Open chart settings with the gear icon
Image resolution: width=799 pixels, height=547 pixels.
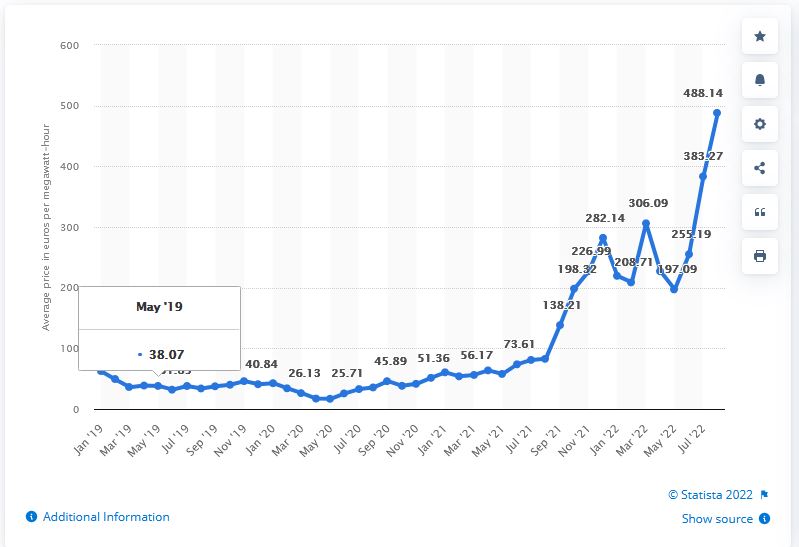tap(759, 124)
